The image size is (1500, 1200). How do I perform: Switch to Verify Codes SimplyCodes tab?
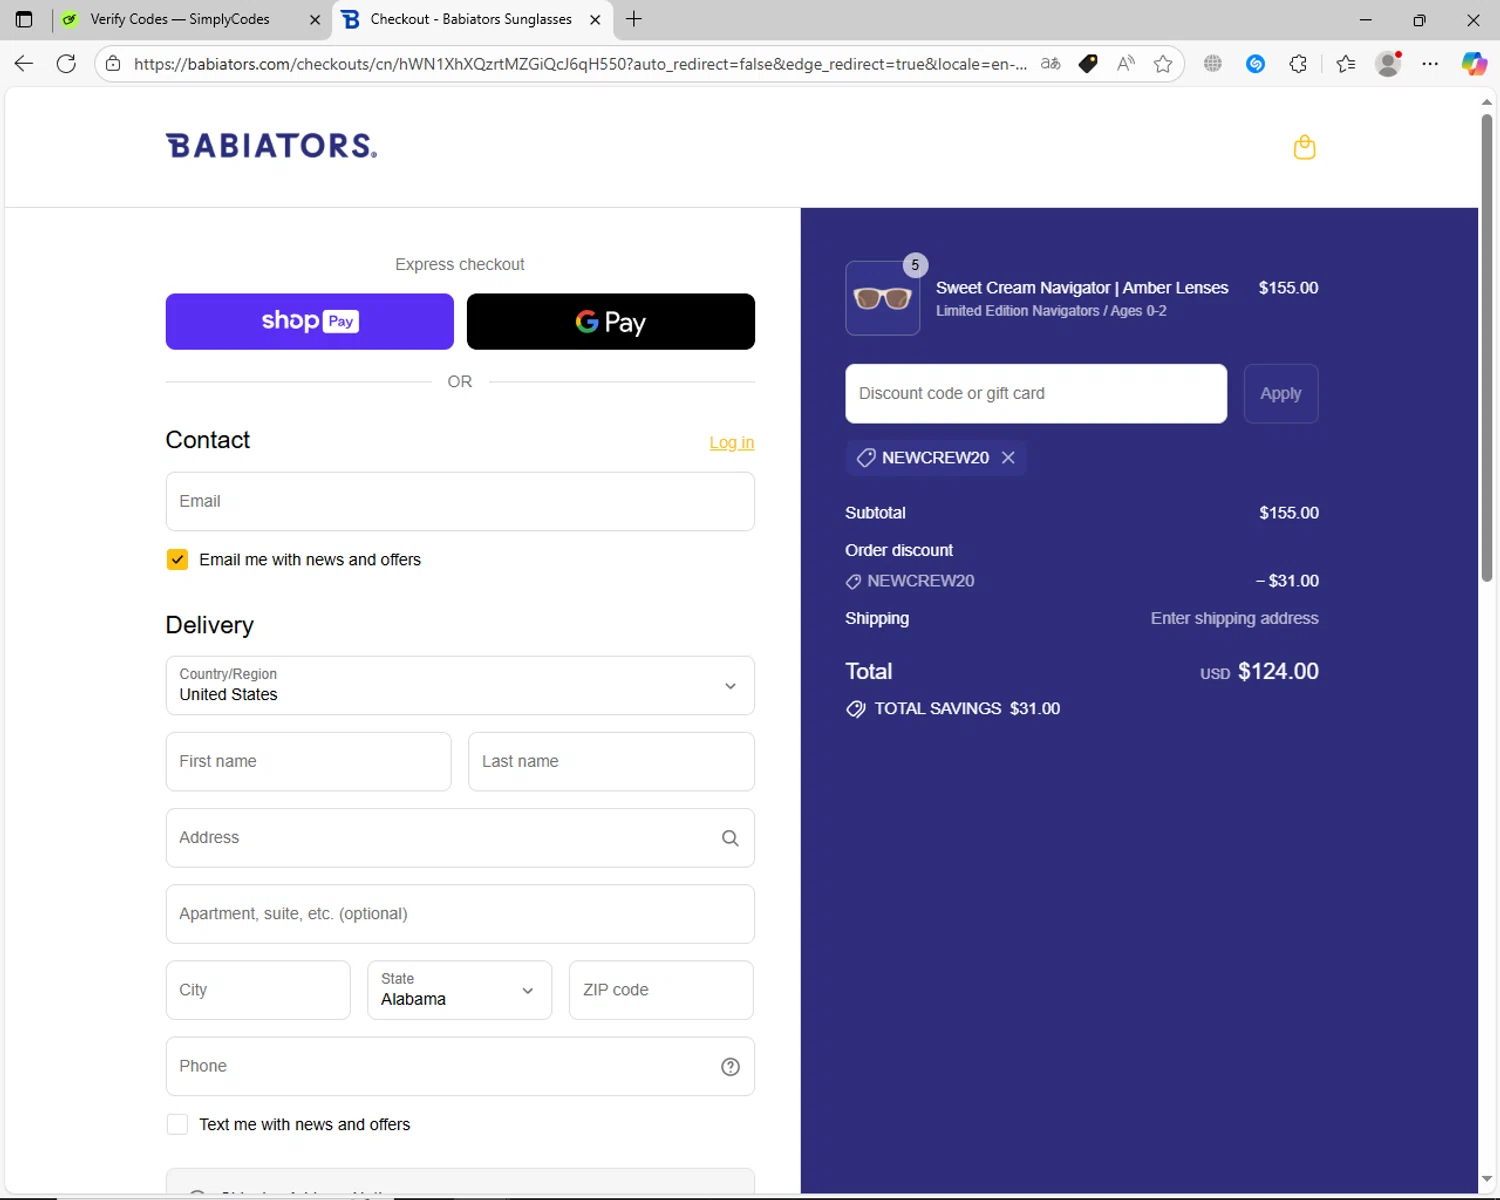[x=180, y=19]
